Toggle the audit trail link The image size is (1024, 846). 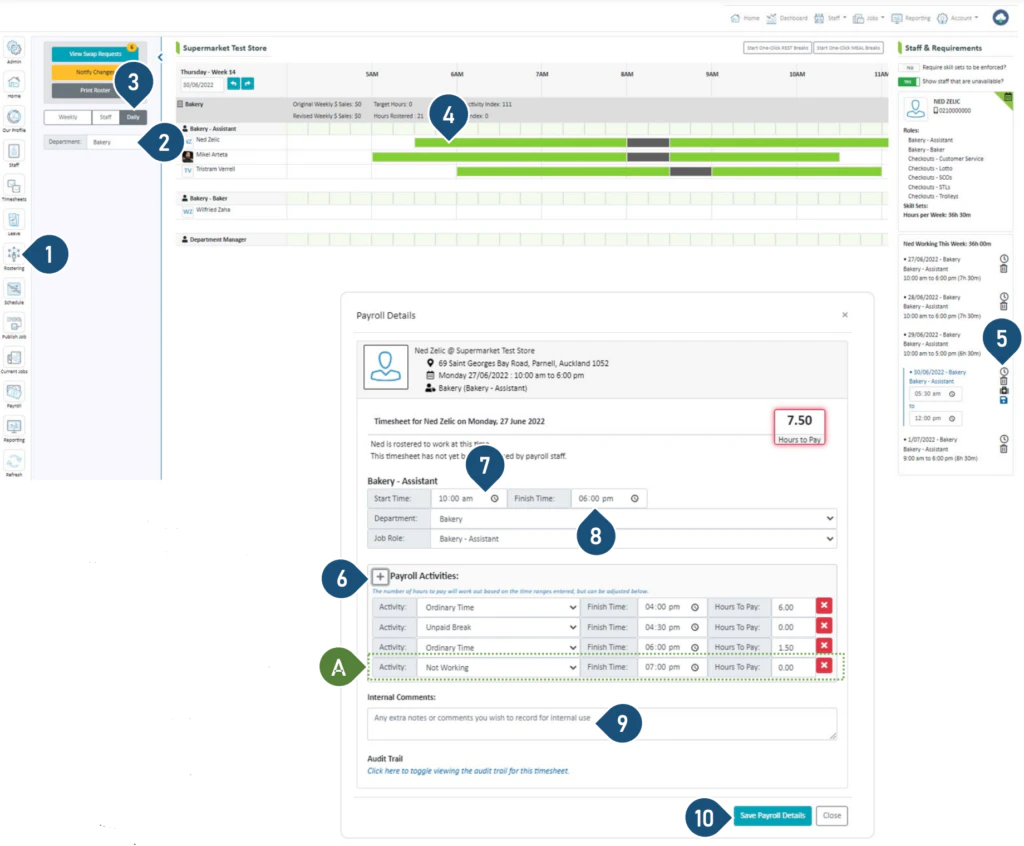point(468,771)
